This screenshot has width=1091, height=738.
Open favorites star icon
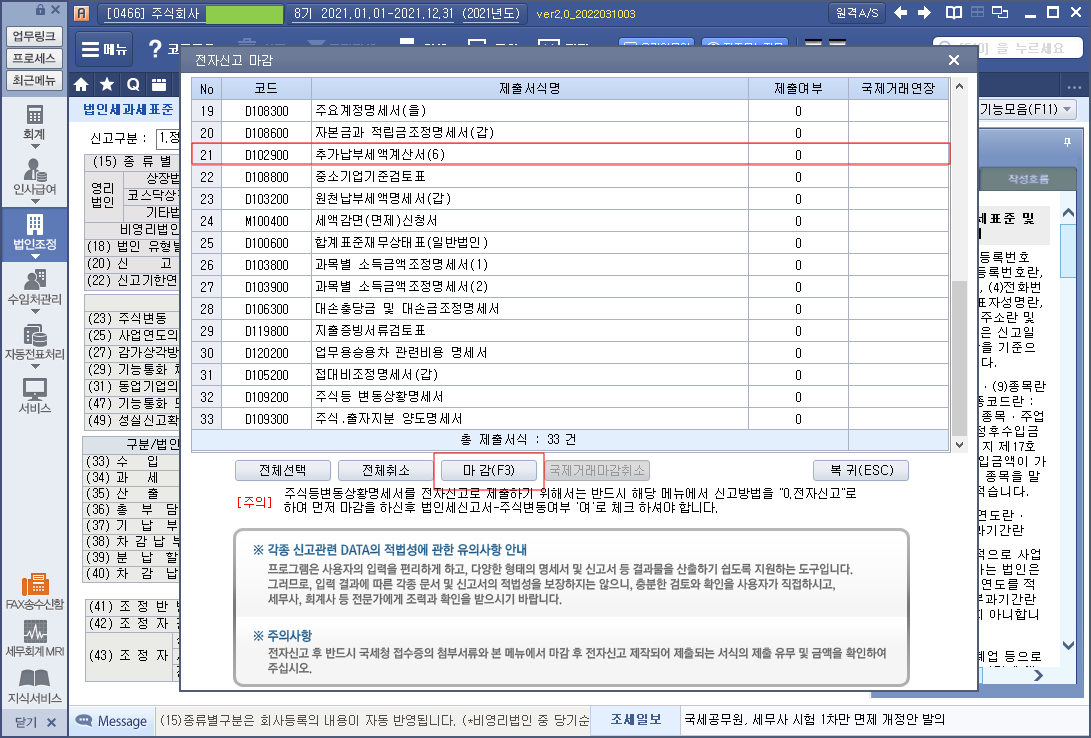tap(107, 85)
